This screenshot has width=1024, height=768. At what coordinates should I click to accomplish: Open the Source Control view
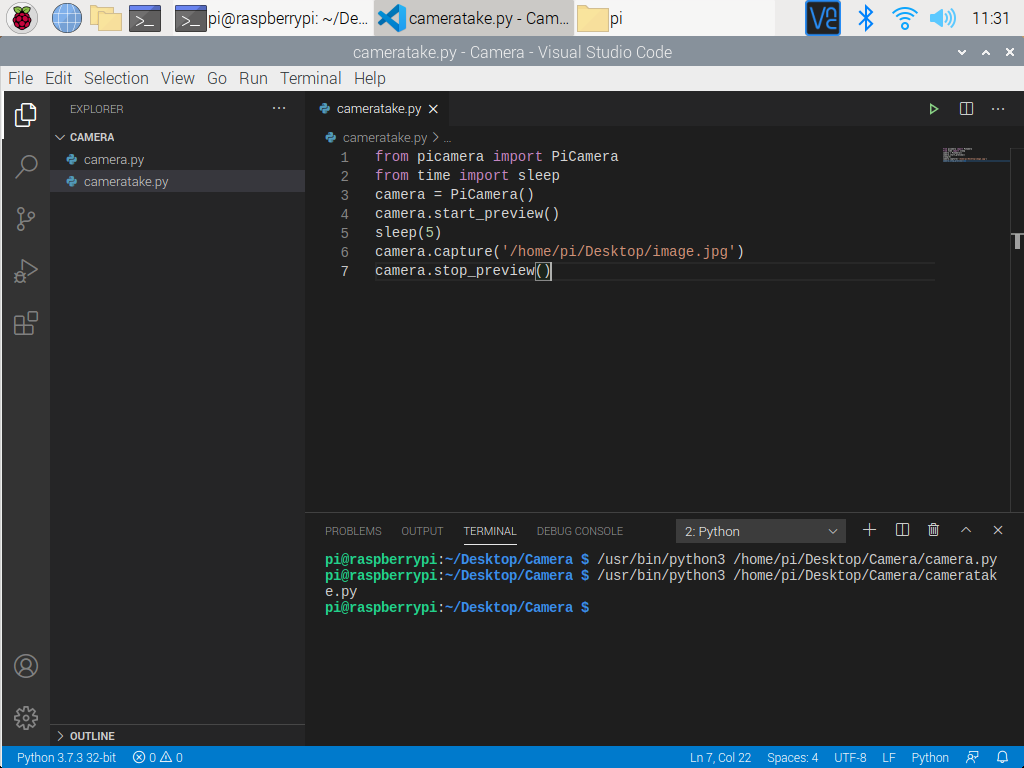coord(26,219)
